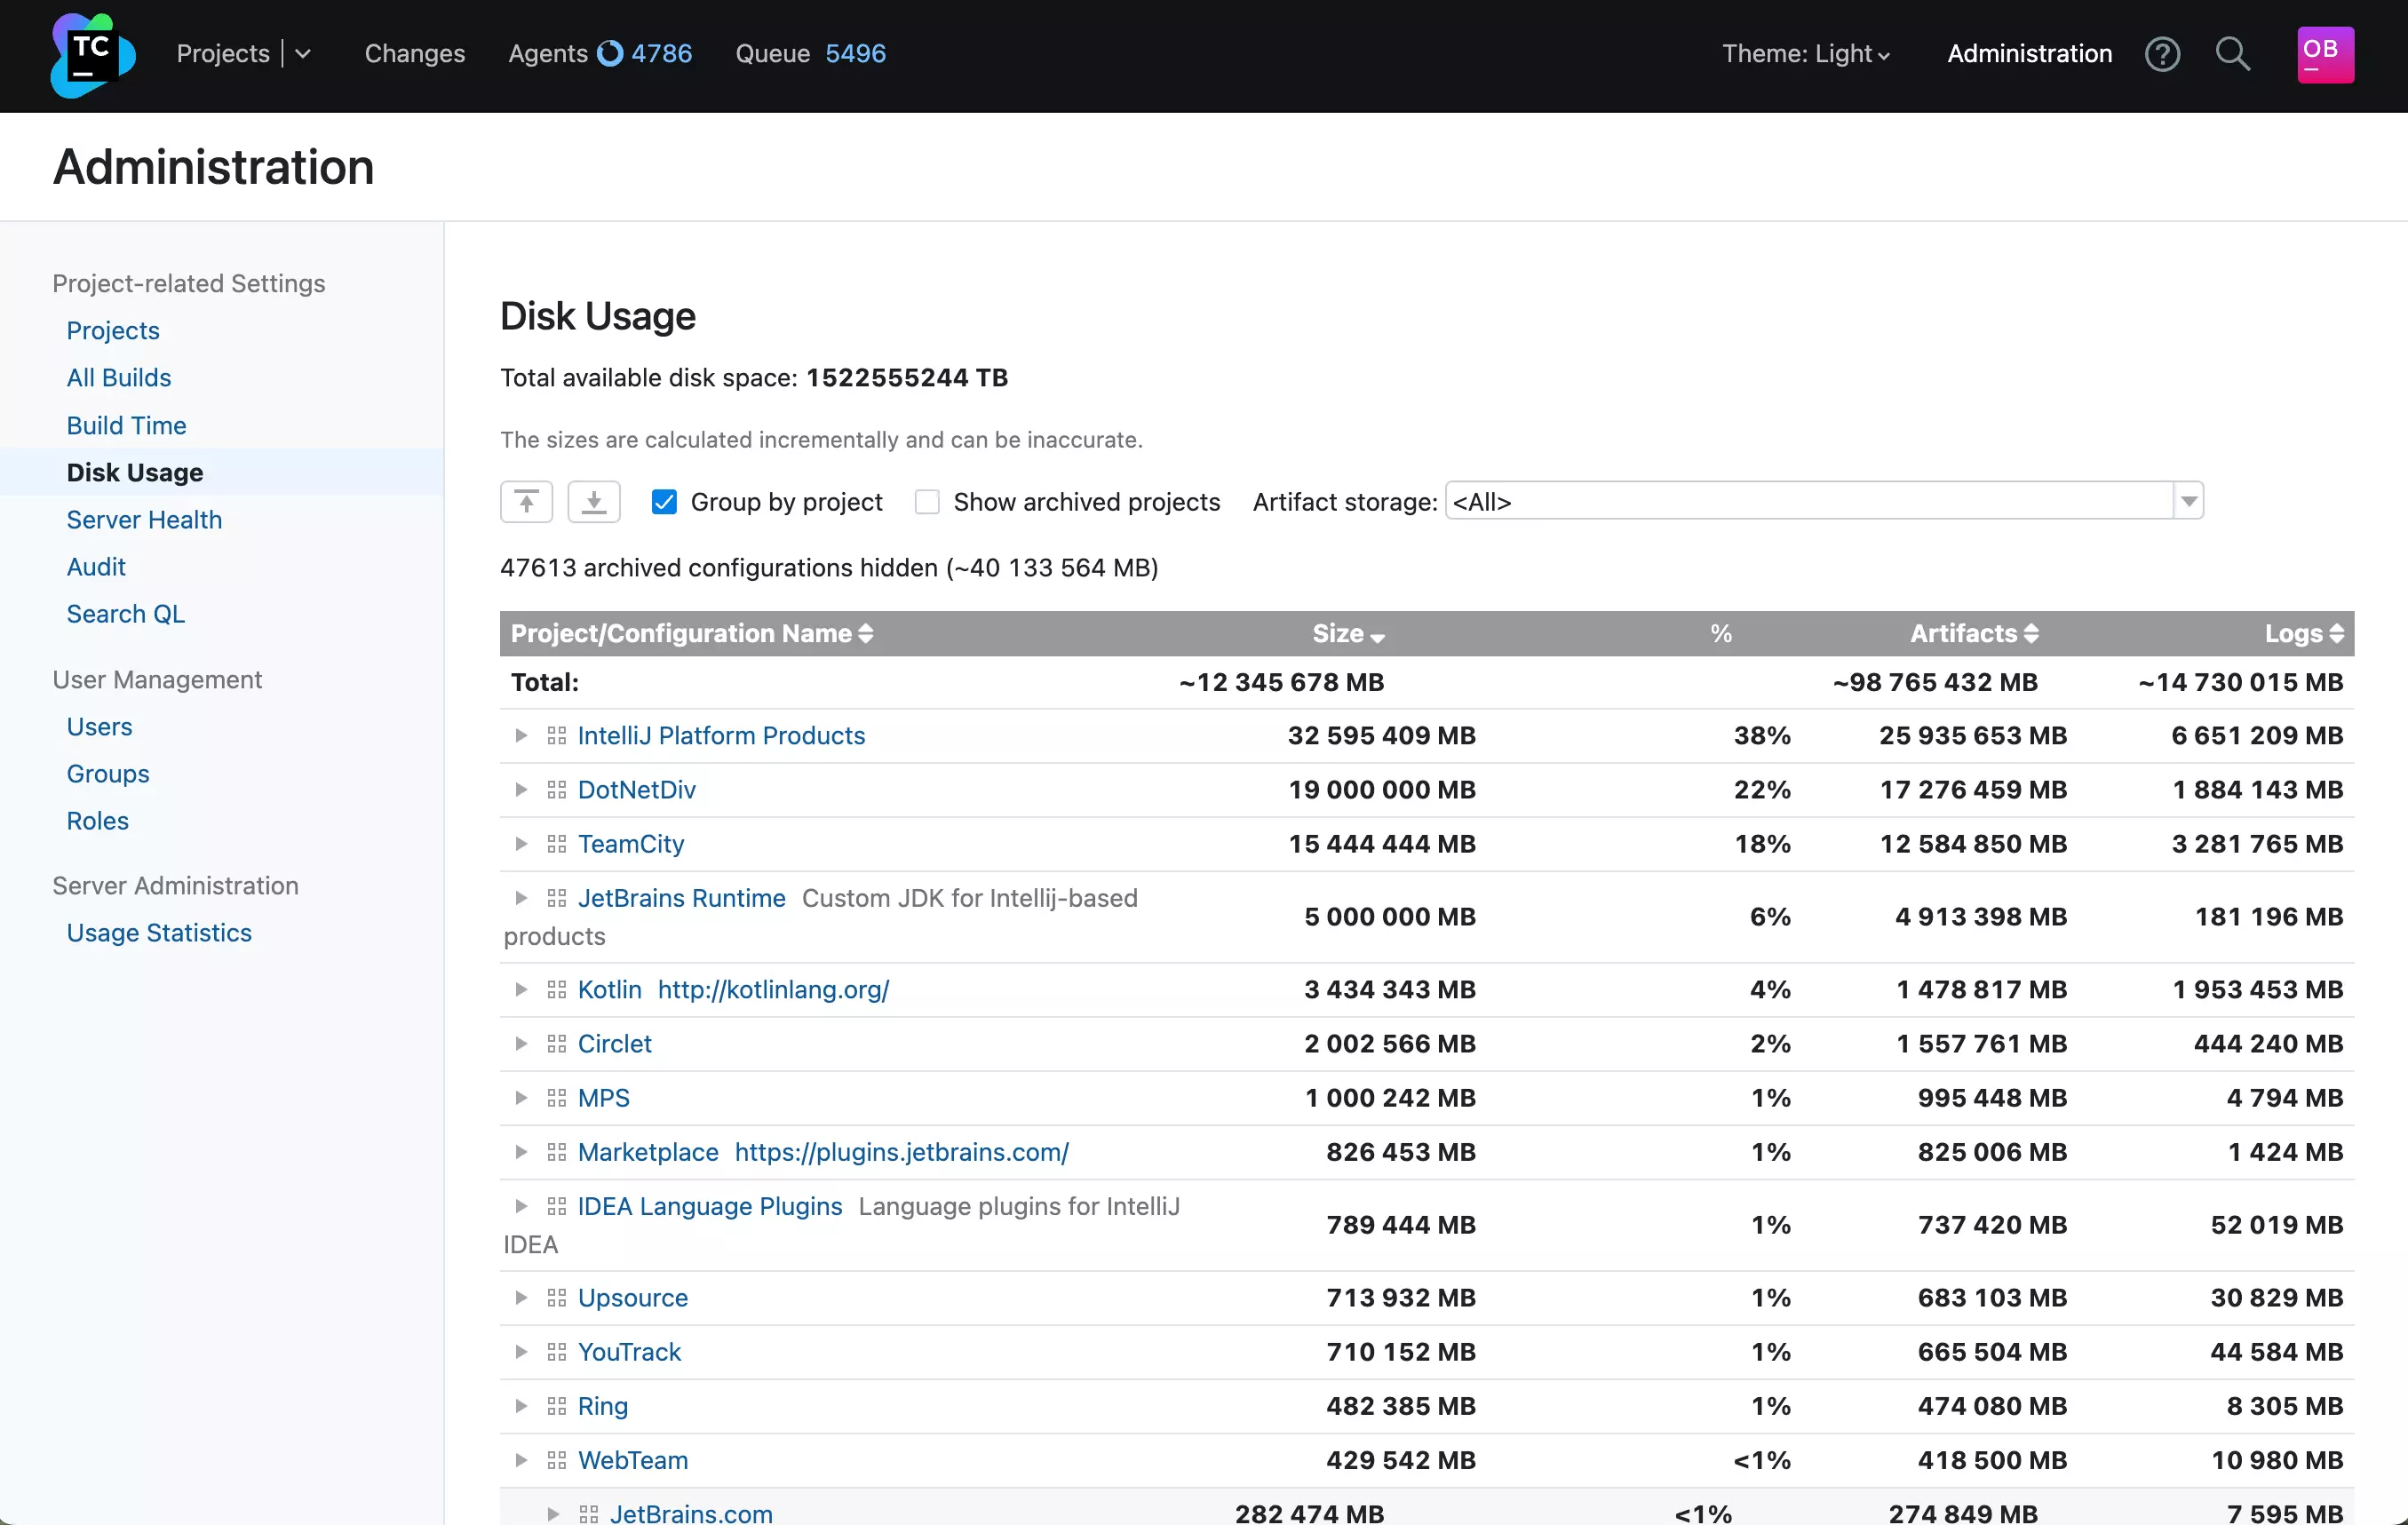Click the grid icon beside IntelliJ Platform Products
Viewport: 2408px width, 1525px height.
(557, 735)
